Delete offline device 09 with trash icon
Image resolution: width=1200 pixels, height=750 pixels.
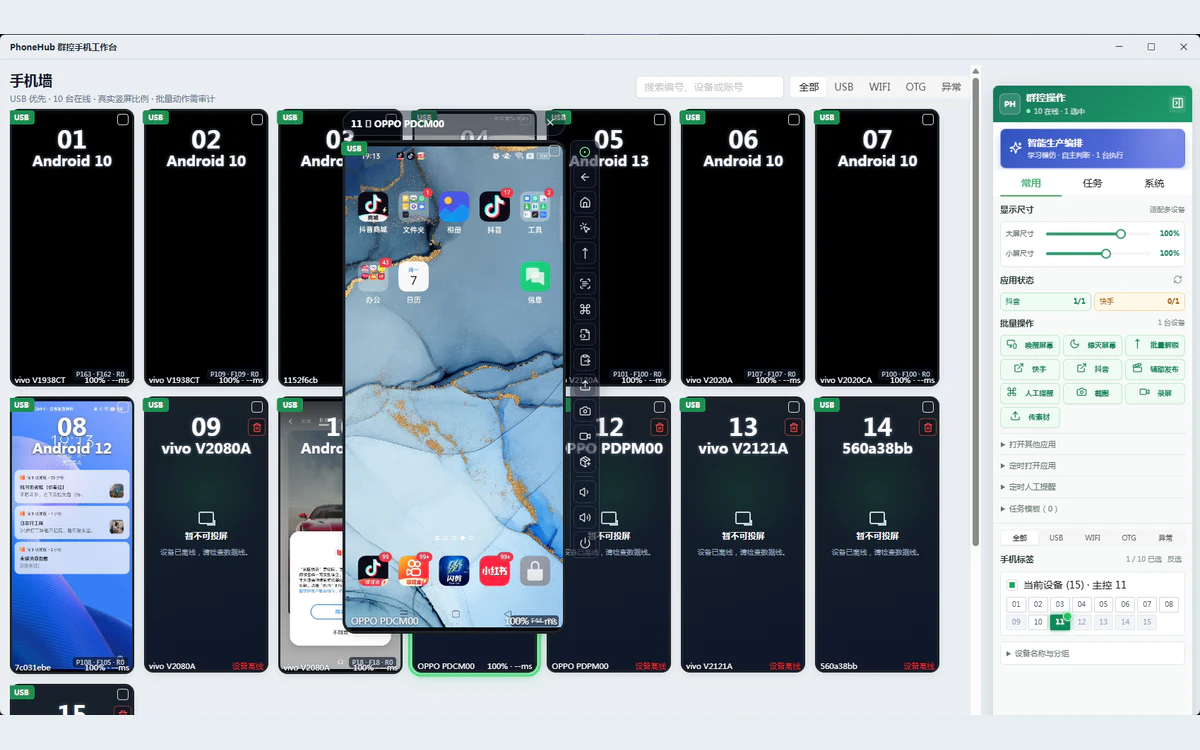[x=257, y=427]
